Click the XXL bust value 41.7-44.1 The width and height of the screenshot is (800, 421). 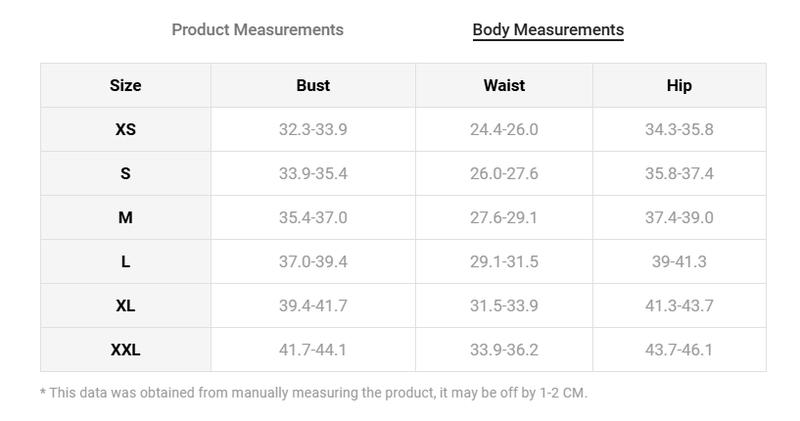click(x=313, y=350)
